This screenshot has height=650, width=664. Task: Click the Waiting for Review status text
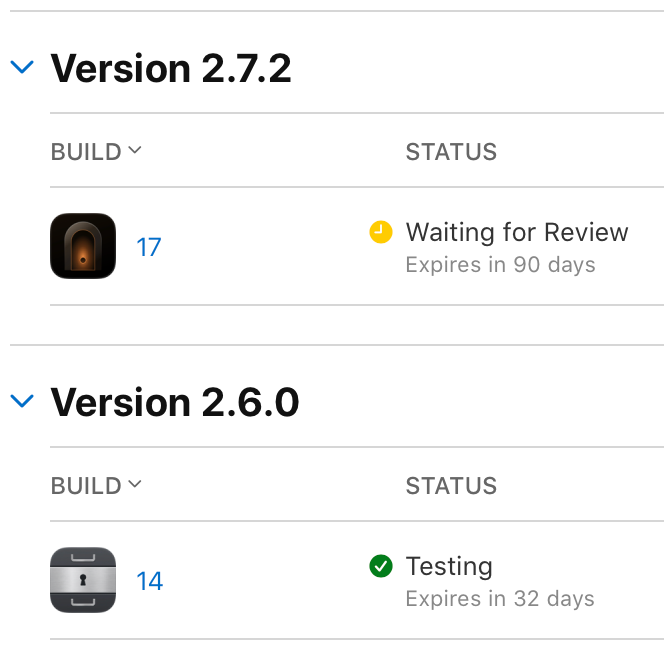(517, 232)
